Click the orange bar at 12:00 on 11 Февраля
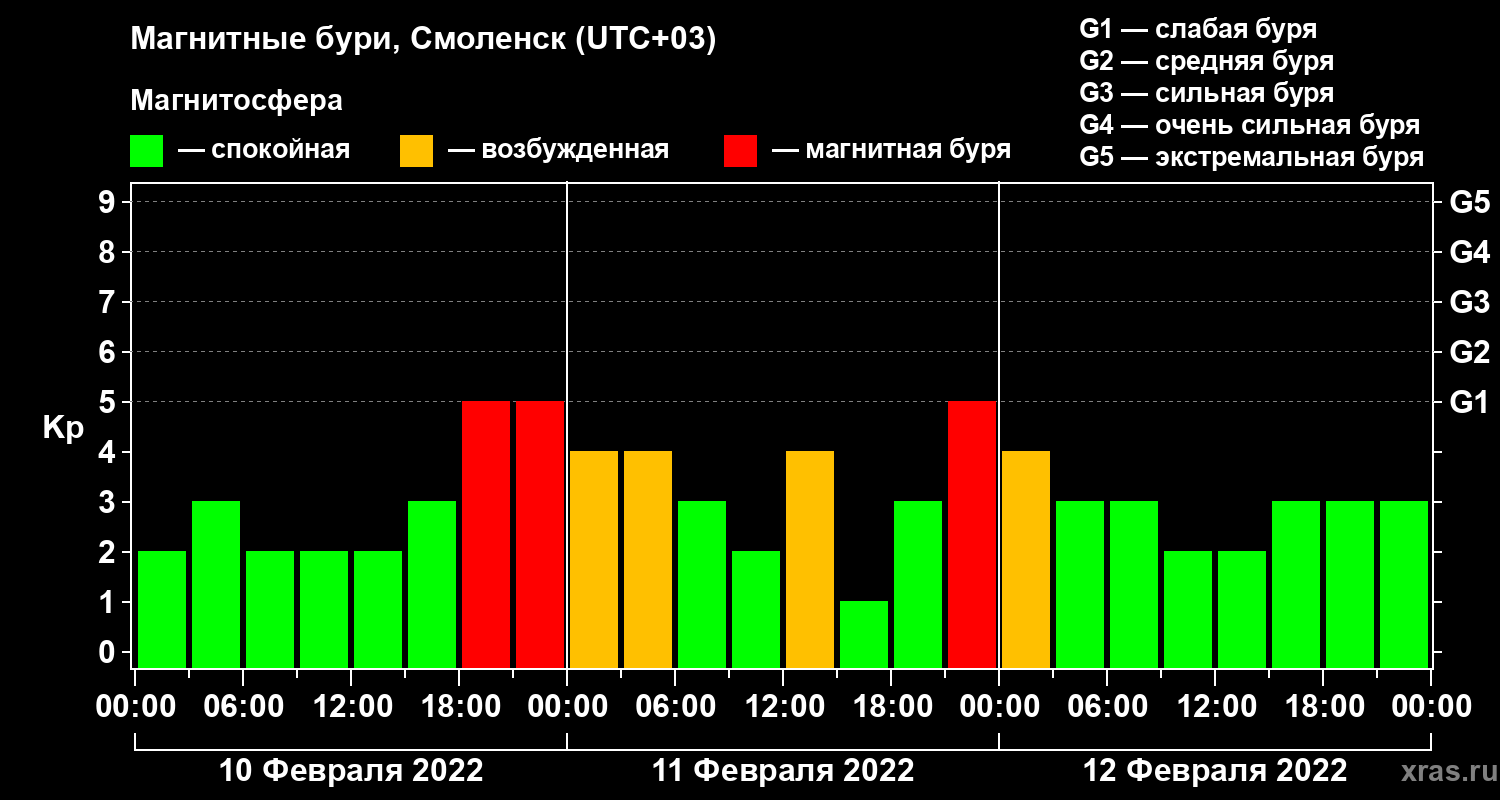Screen dimensions: 1500x800 click(810, 559)
